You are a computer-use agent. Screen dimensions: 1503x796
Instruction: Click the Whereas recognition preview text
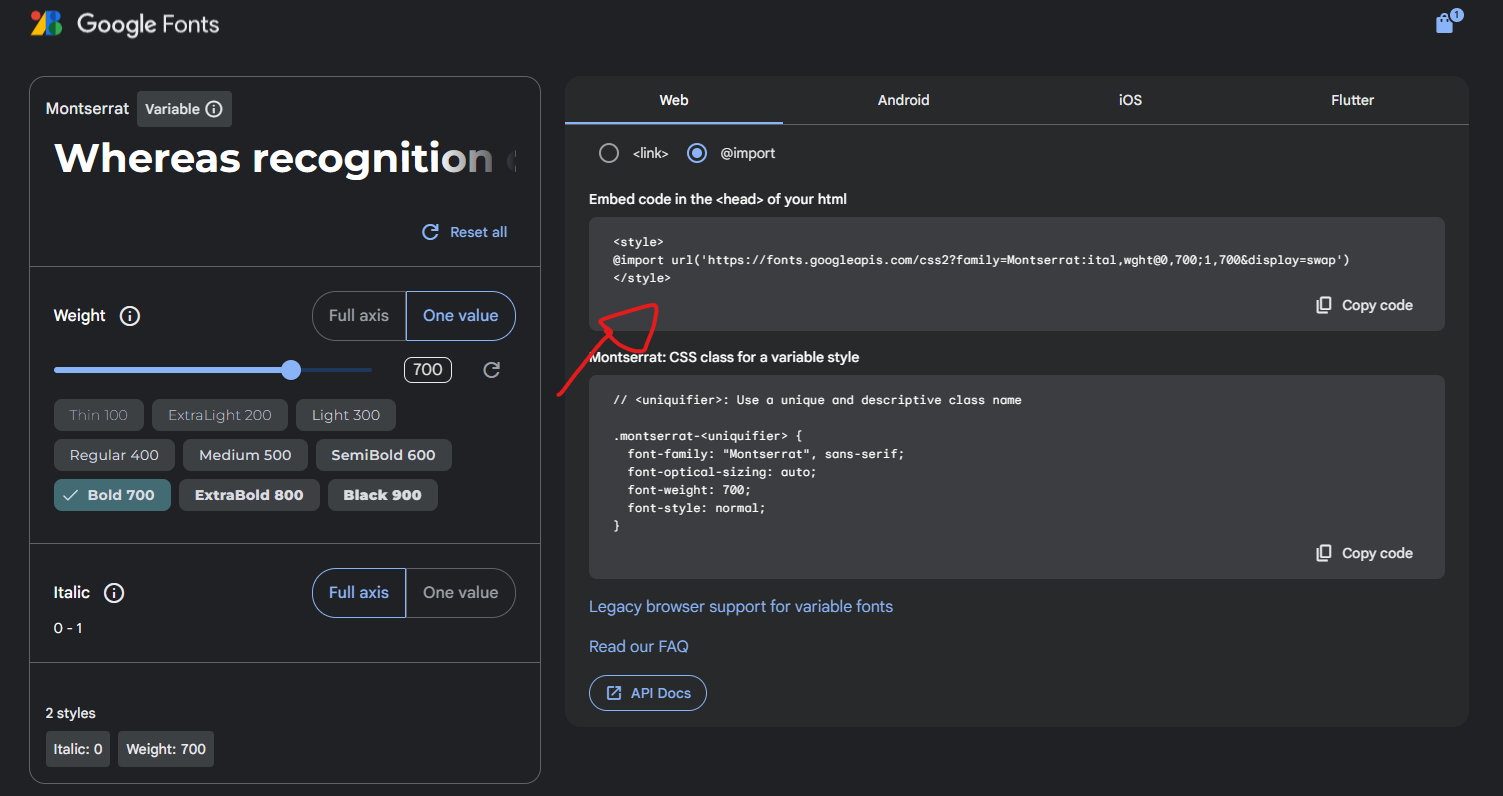pos(285,158)
